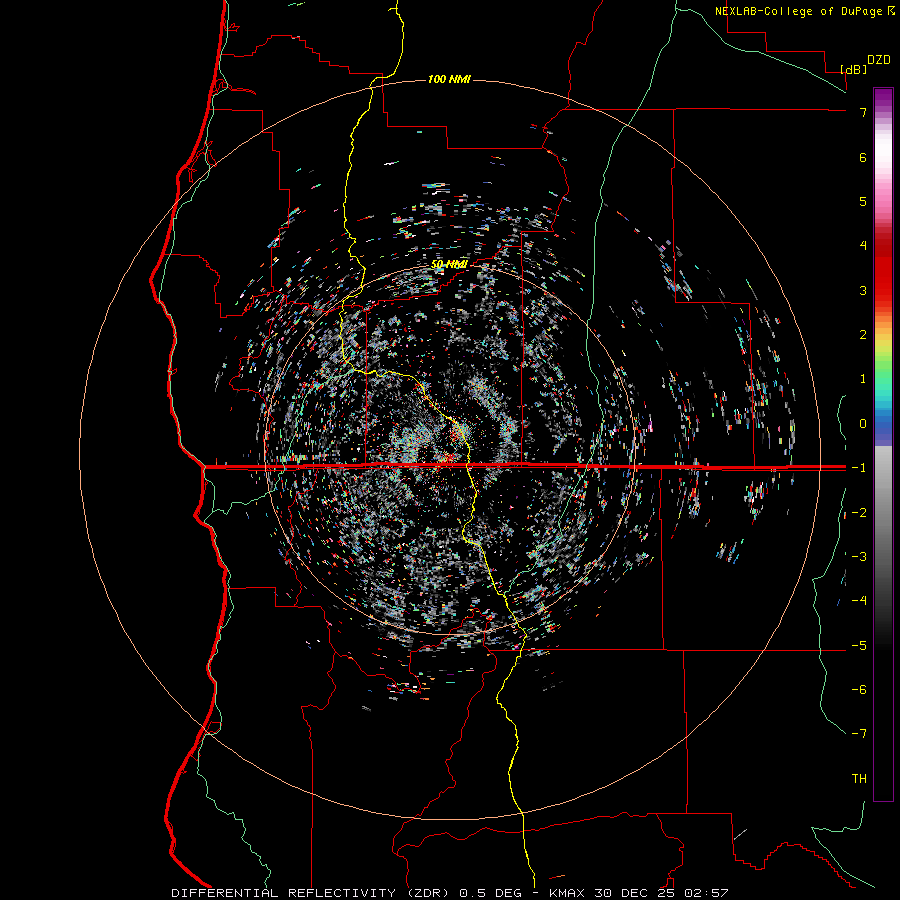
Task: Click the 0 value on the colorbar scale
Action: 863,424
